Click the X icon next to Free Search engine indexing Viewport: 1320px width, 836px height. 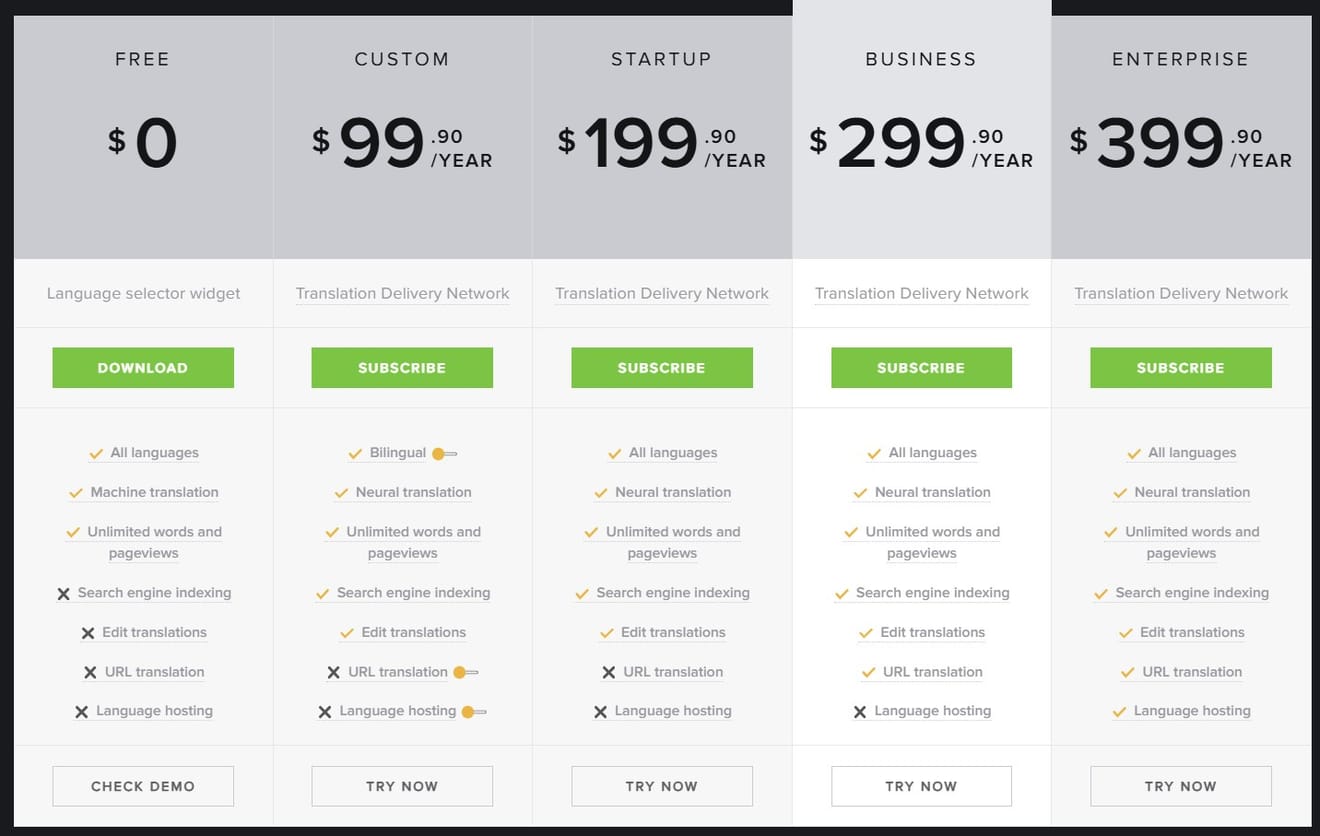click(63, 594)
